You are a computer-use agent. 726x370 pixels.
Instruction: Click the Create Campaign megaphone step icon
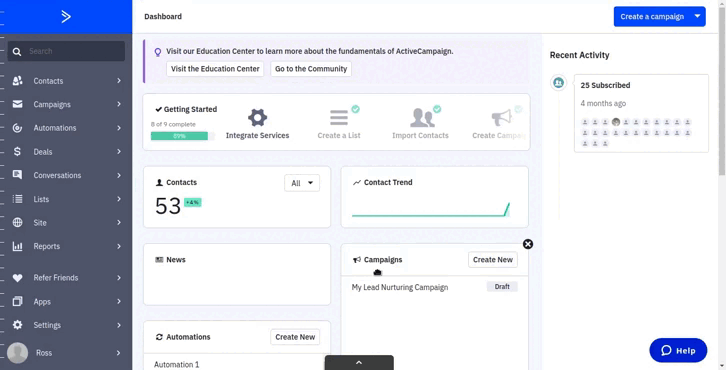coord(501,118)
